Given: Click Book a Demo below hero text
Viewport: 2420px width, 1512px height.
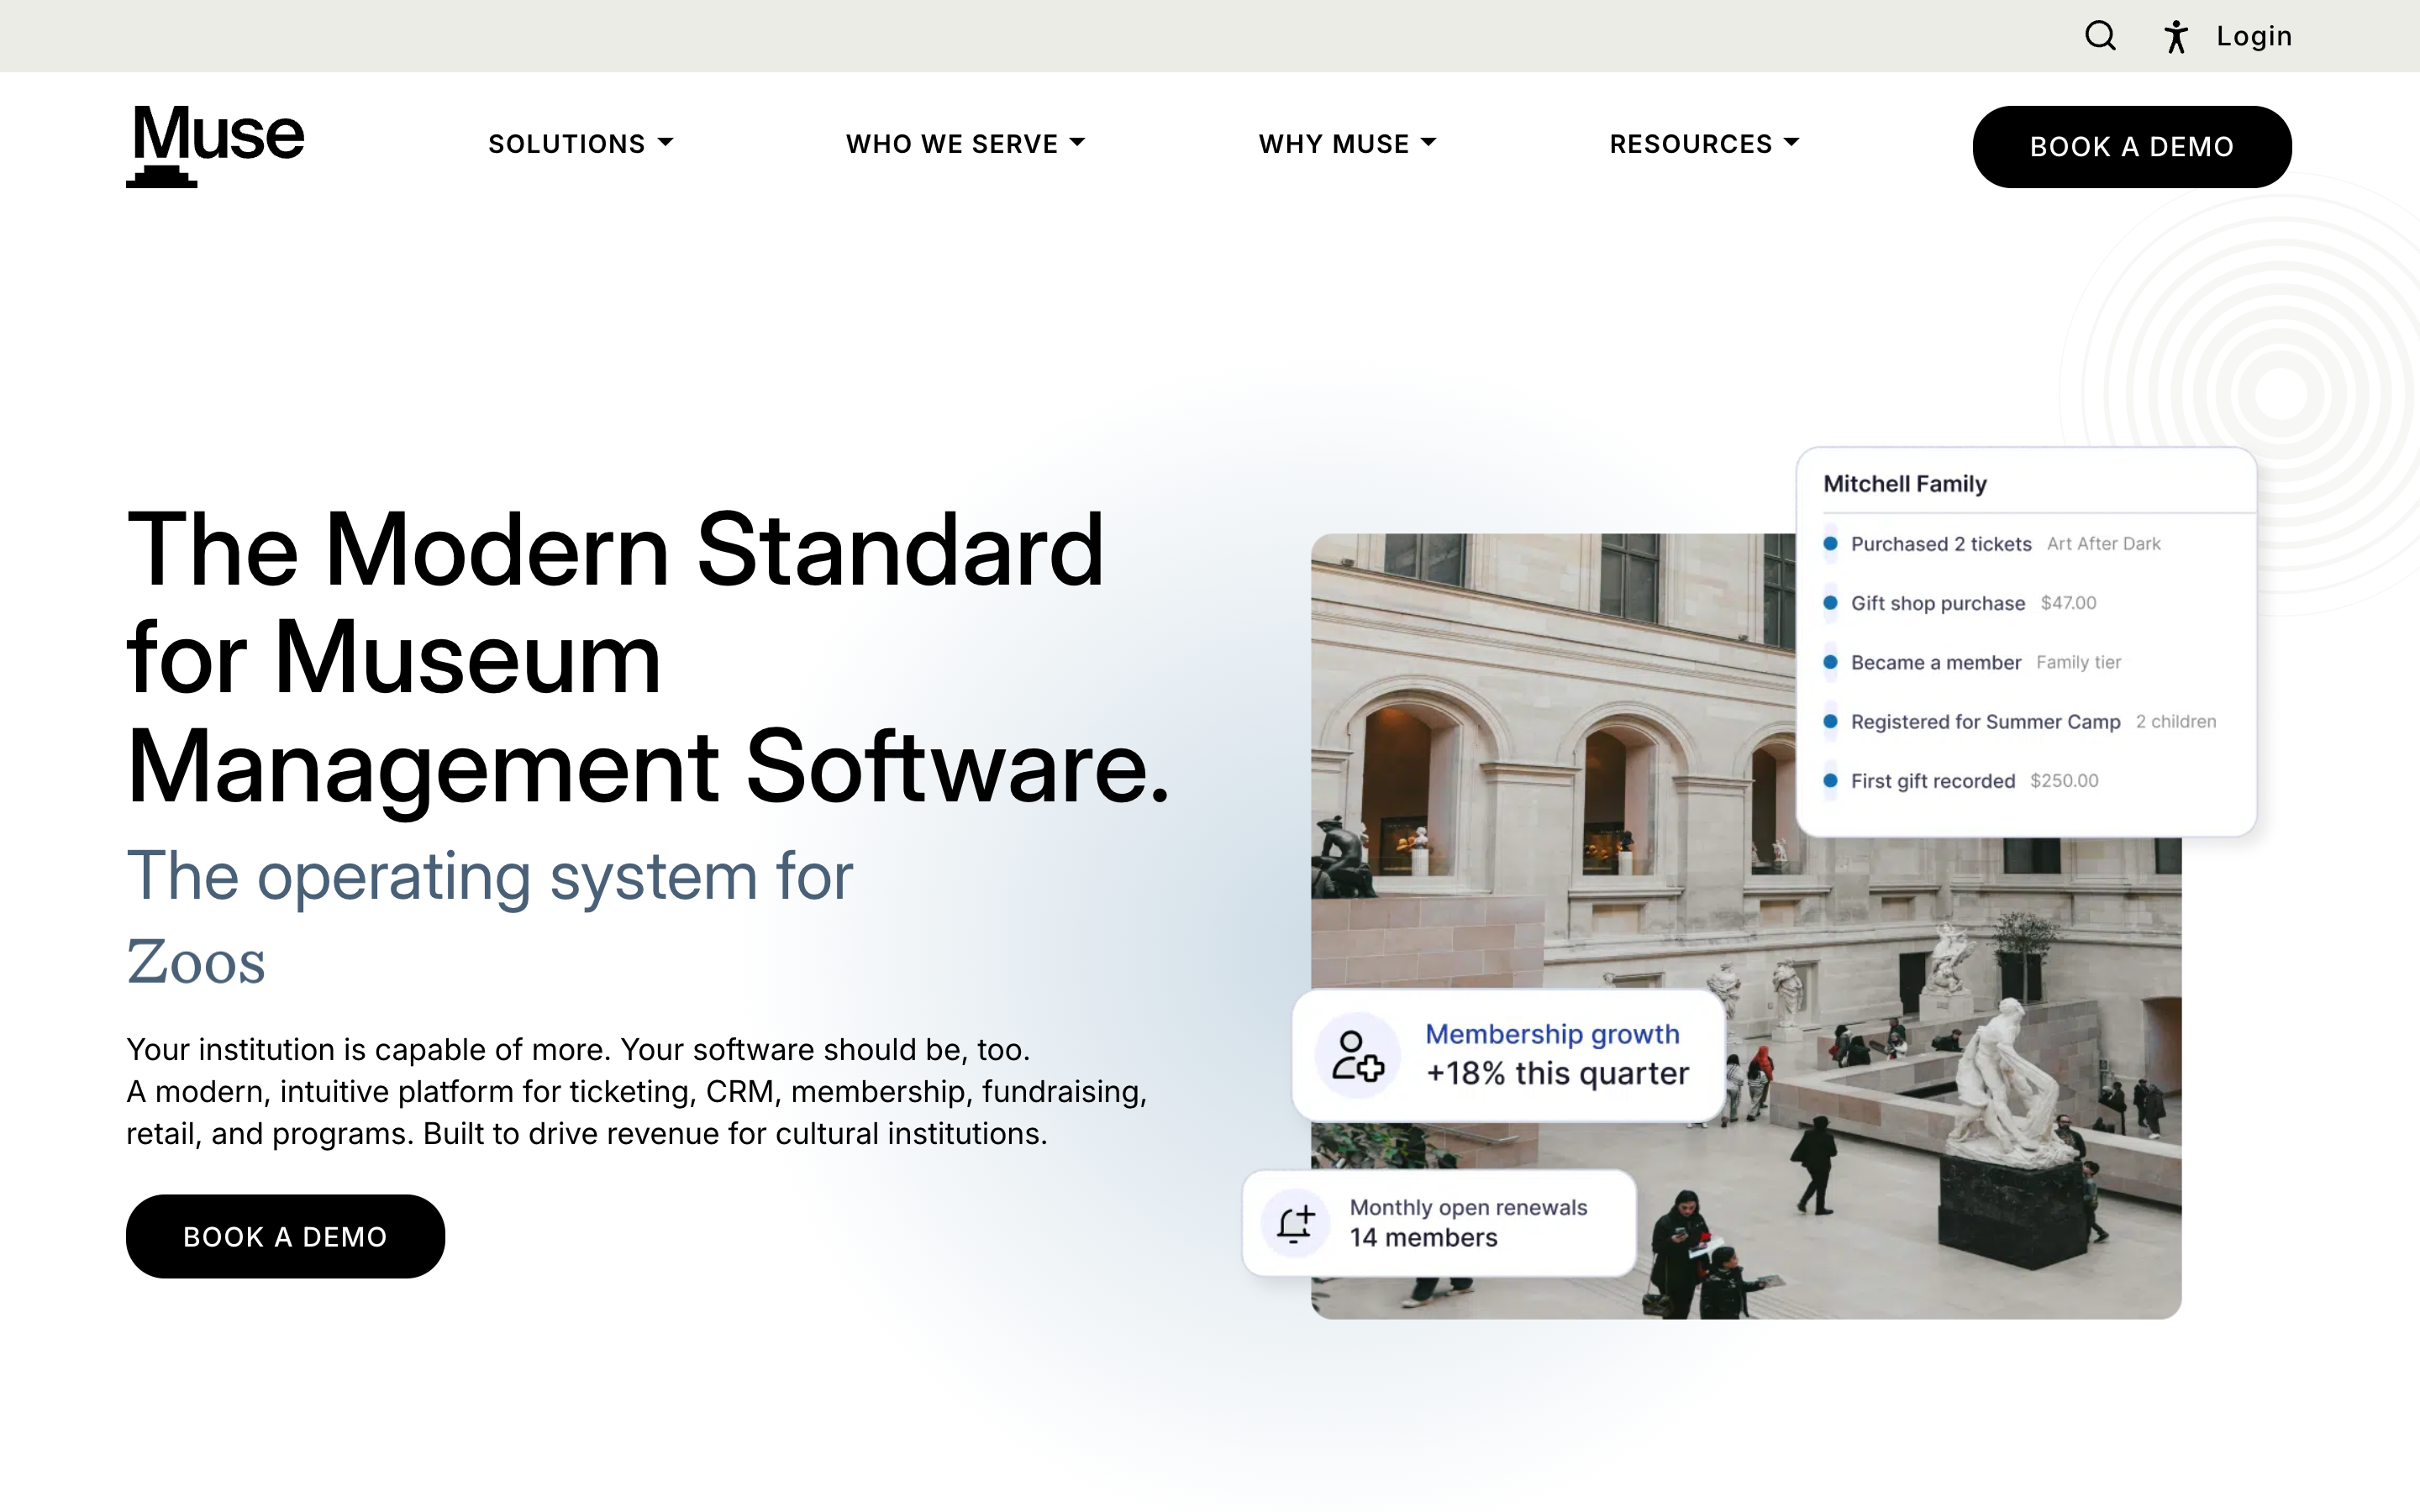Looking at the screenshot, I should (x=285, y=1236).
